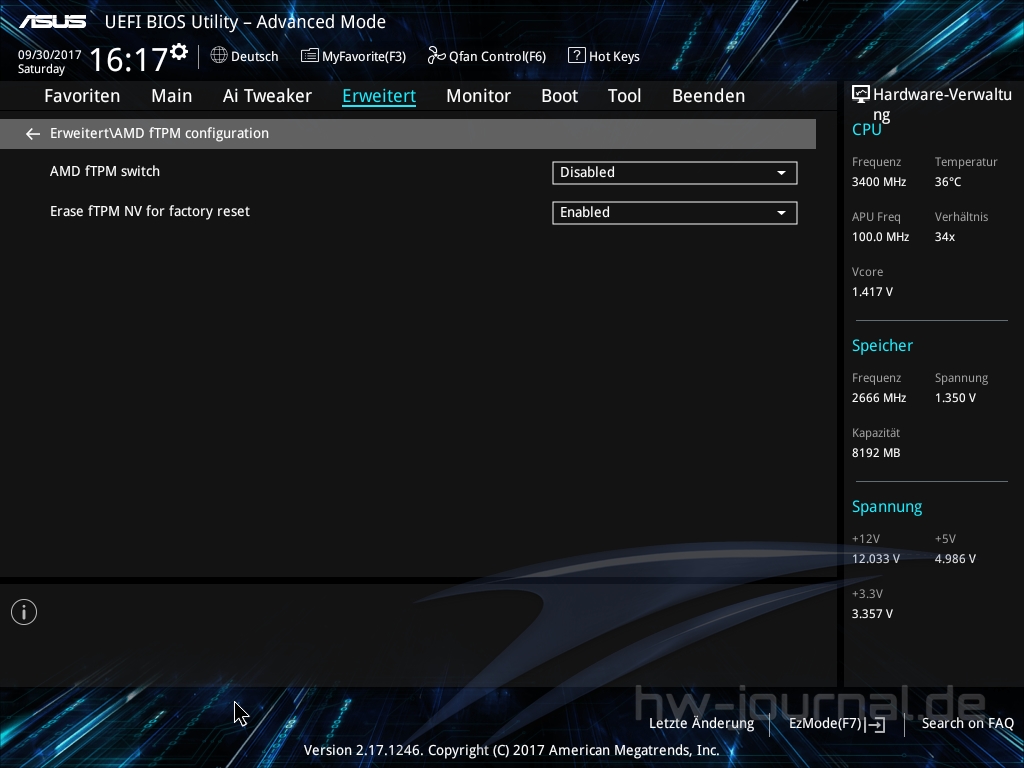The image size is (1024, 768).
Task: Click the Qfan Control fan icon
Action: coord(436,56)
